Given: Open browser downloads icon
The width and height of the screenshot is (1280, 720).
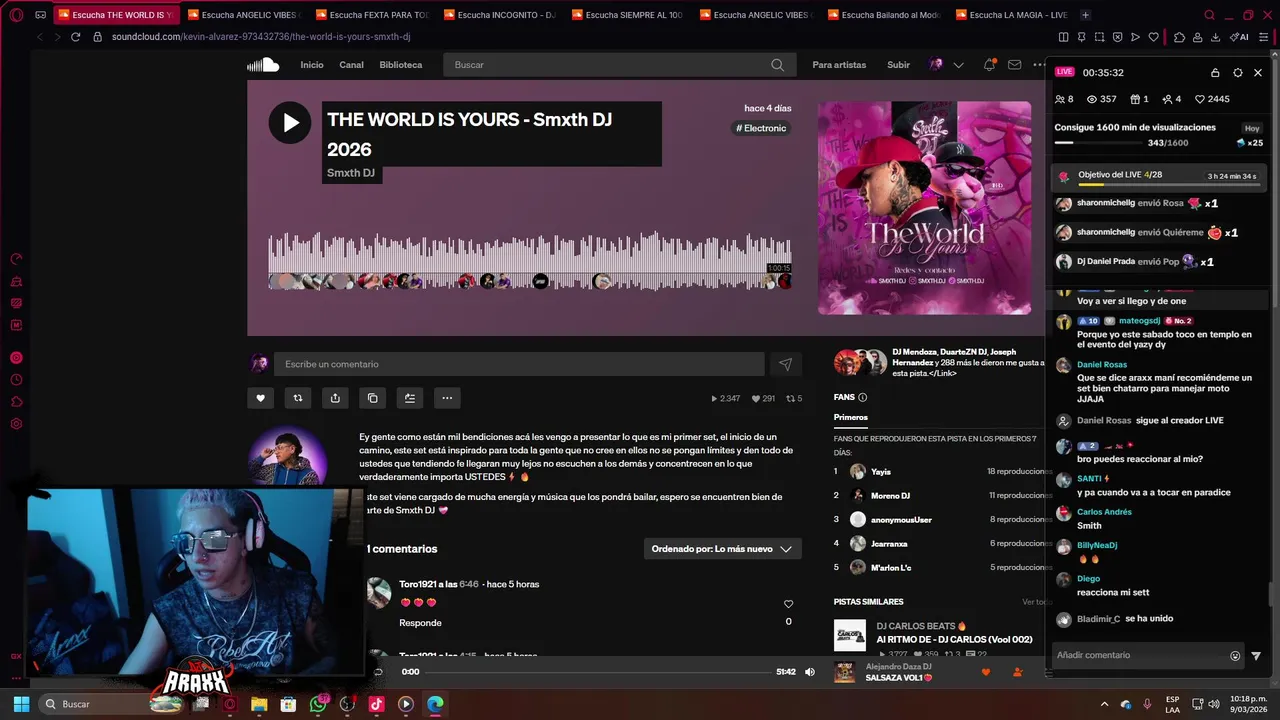Looking at the screenshot, I should coord(1215,37).
